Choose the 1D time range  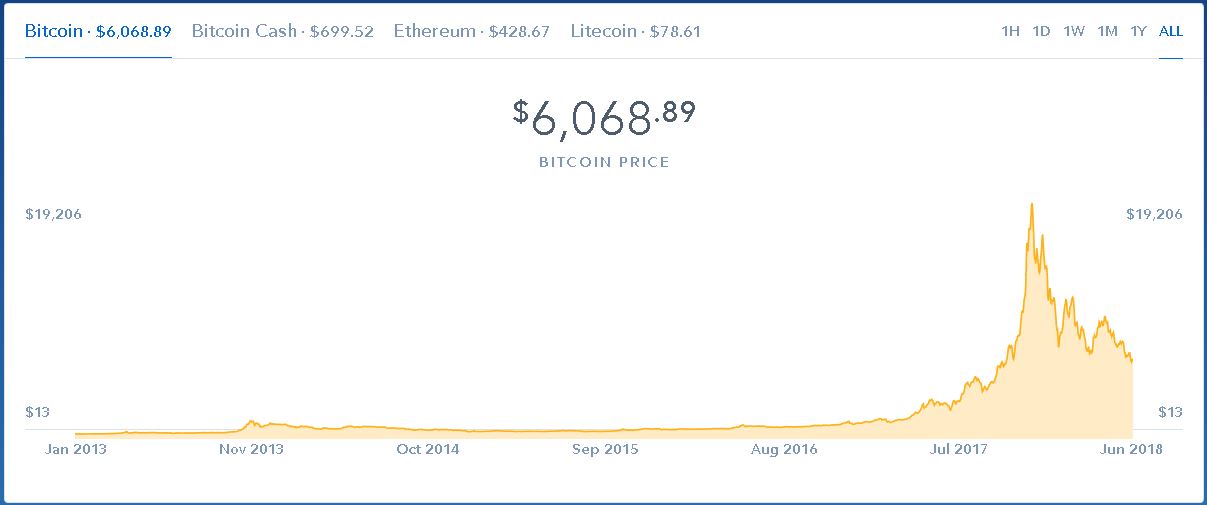click(1041, 31)
